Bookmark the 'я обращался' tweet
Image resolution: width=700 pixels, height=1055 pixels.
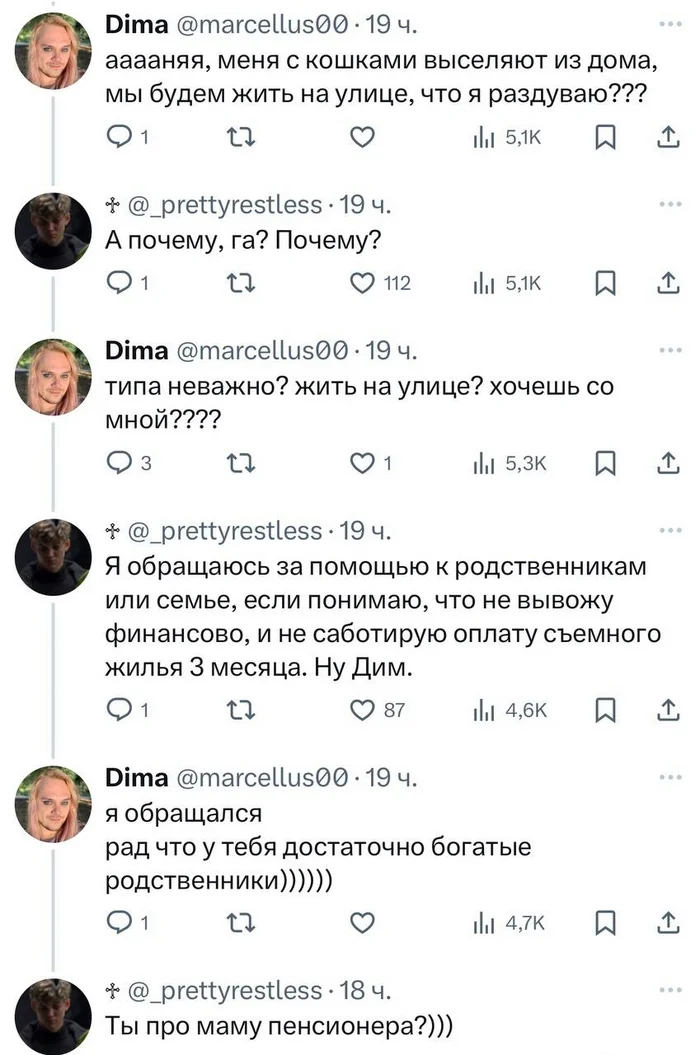click(x=604, y=925)
